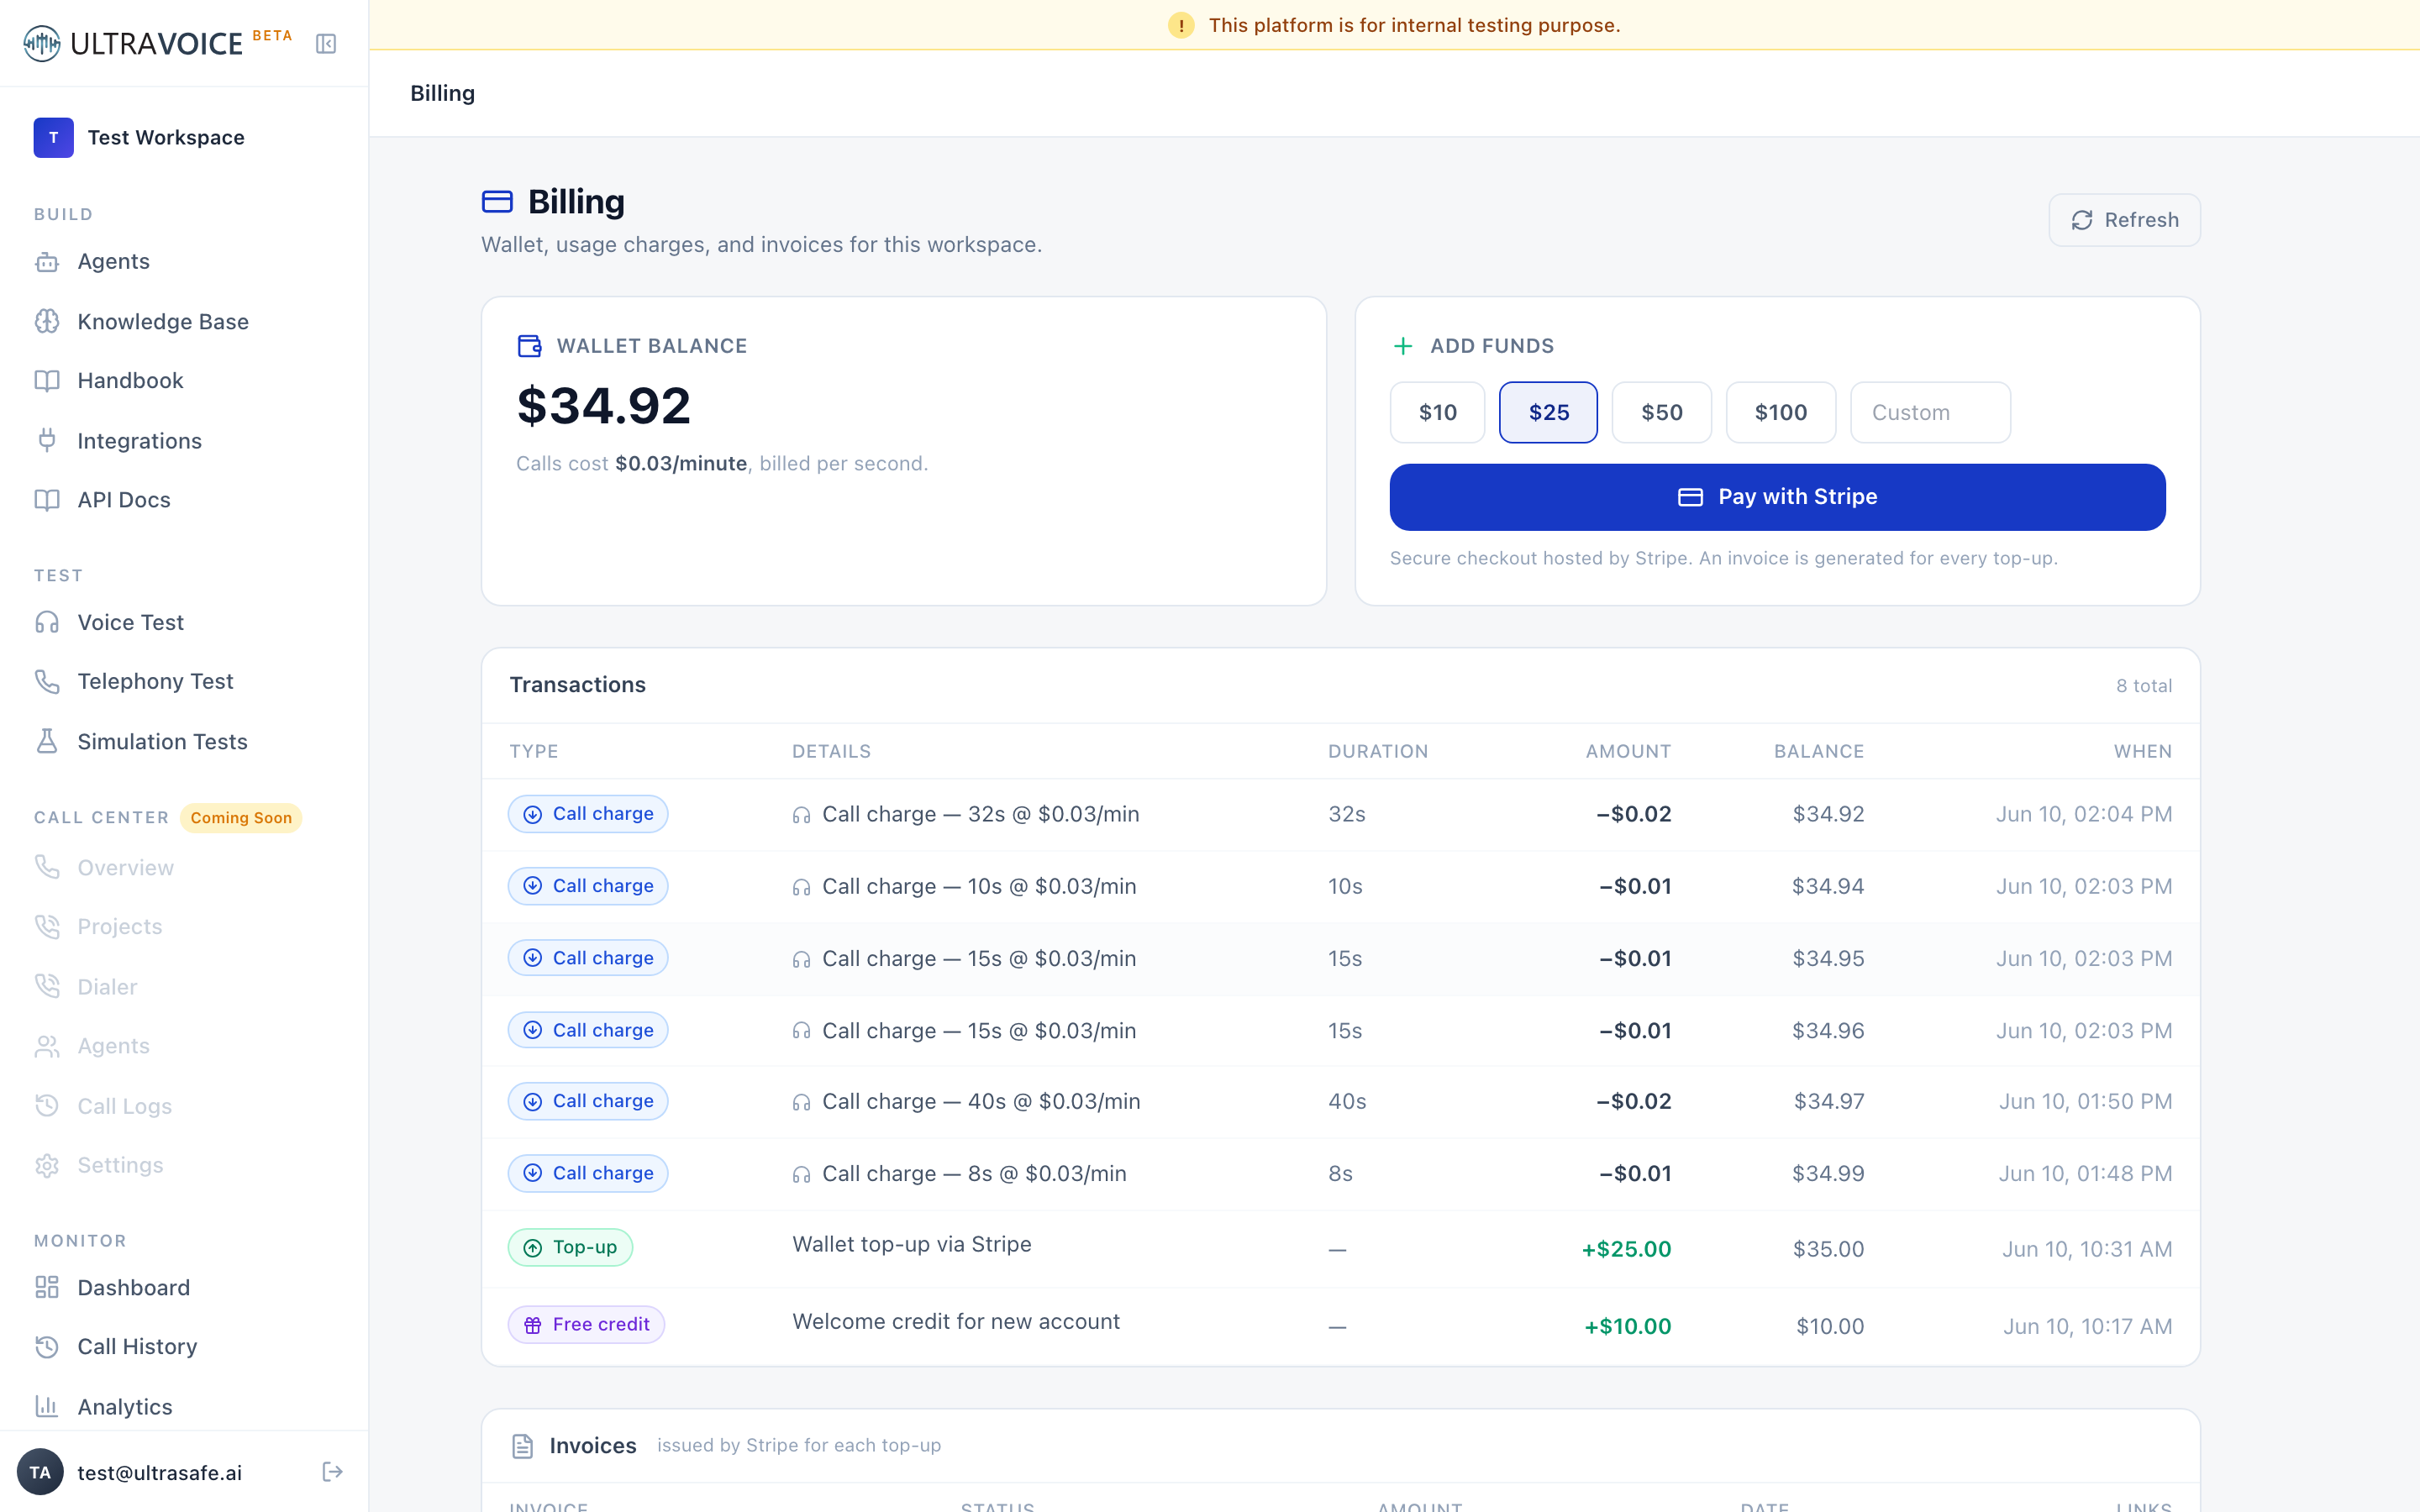Click the Billing breadcrumb title
Image resolution: width=2420 pixels, height=1512 pixels.
(x=442, y=93)
